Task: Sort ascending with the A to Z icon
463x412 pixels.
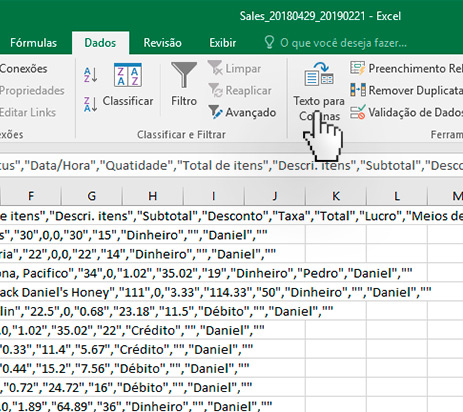Action: [x=91, y=75]
